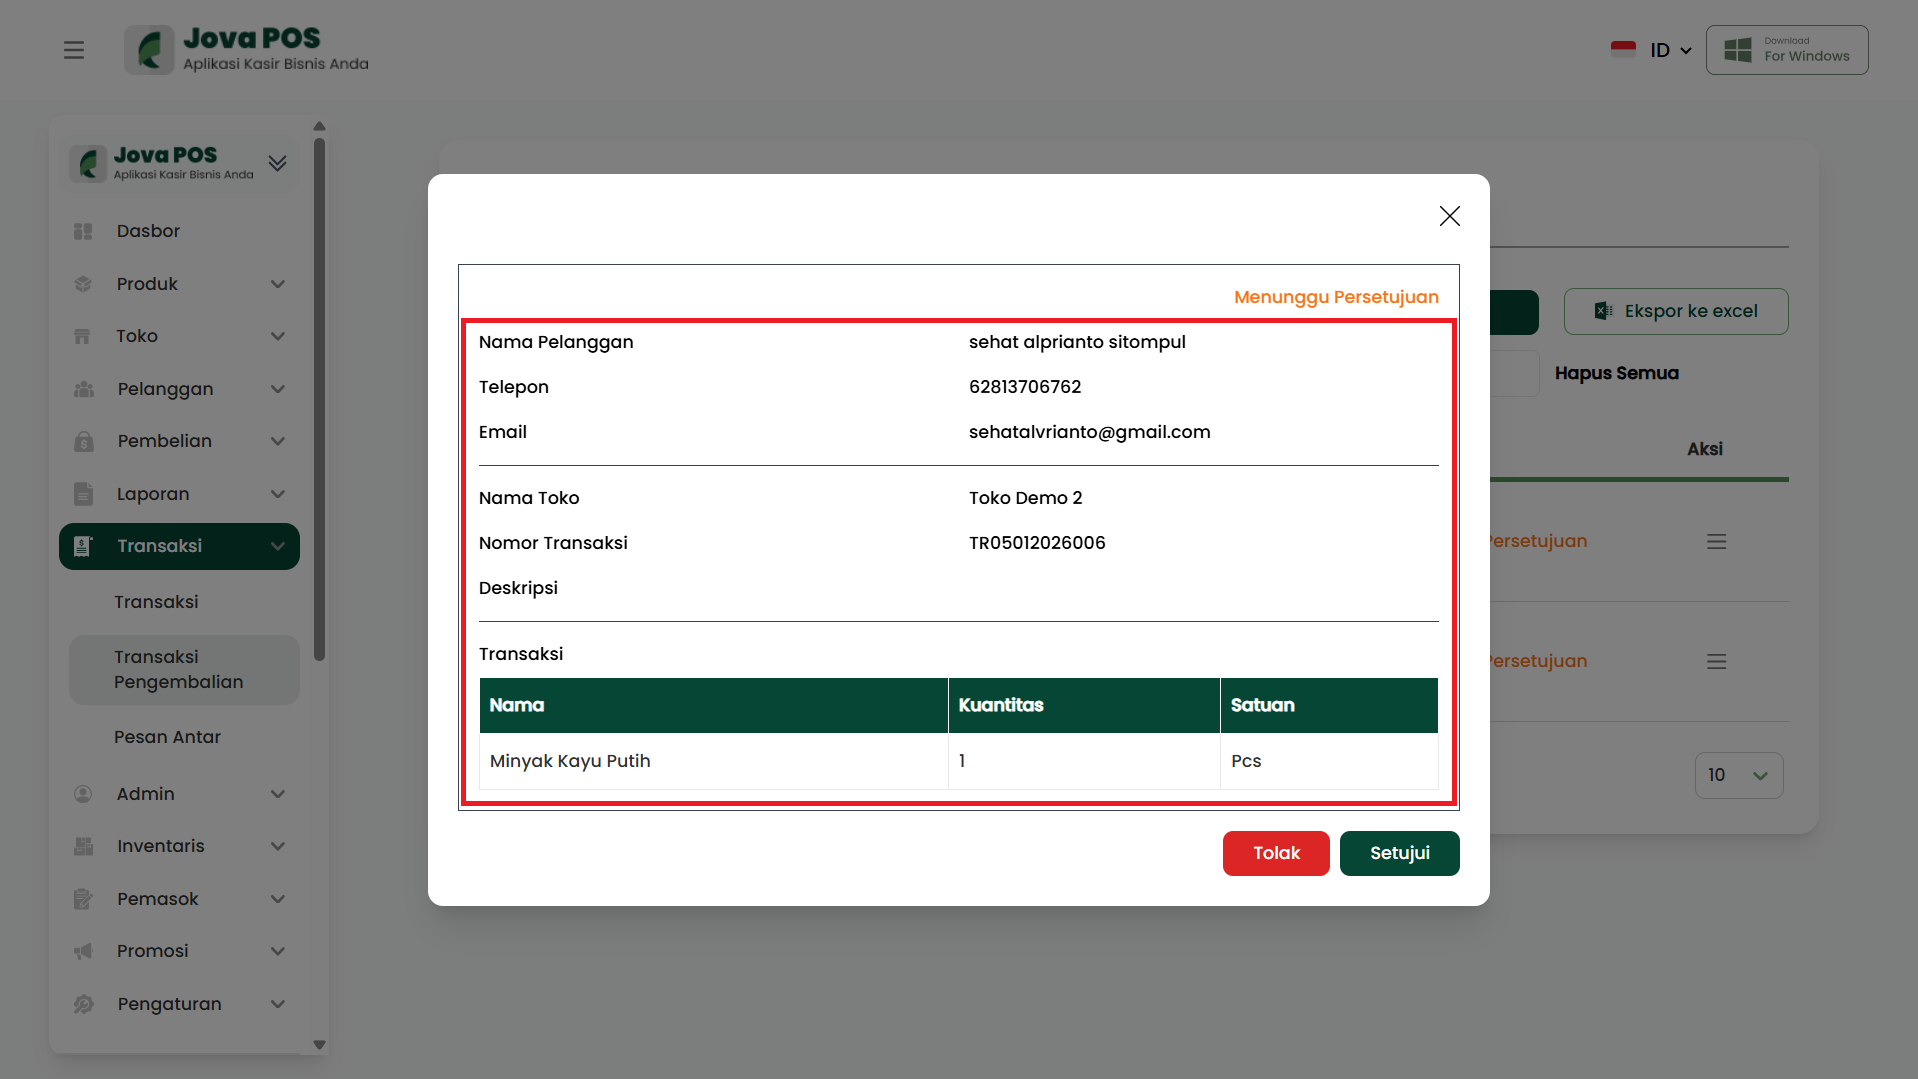Click the Pelanggan people icon

click(83, 389)
